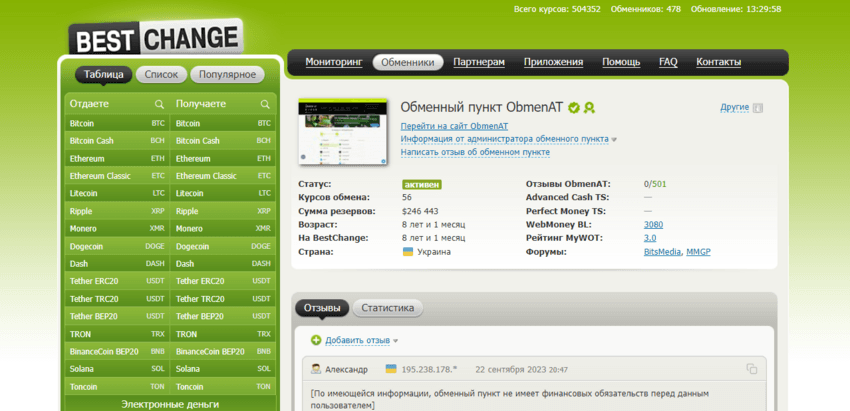Click search icon in Отдаете column
This screenshot has width=850, height=411.
pyautogui.click(x=159, y=104)
